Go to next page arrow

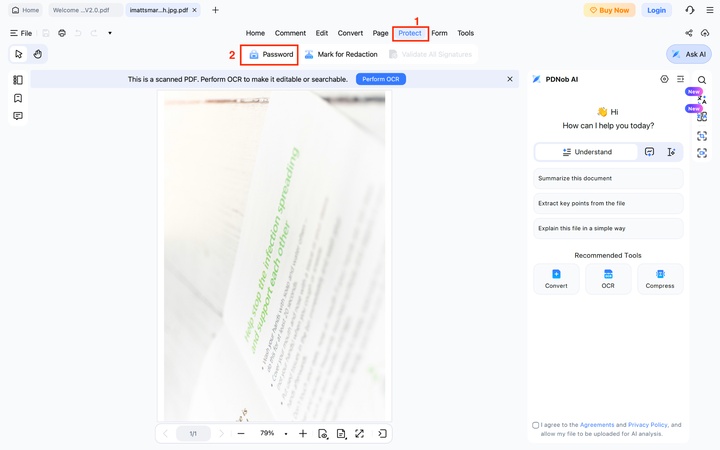tap(221, 433)
